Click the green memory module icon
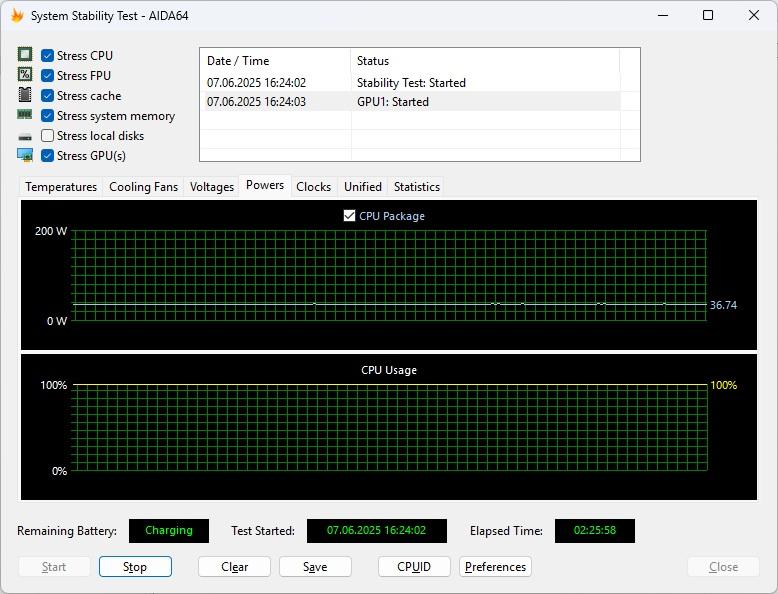 click(x=25, y=115)
